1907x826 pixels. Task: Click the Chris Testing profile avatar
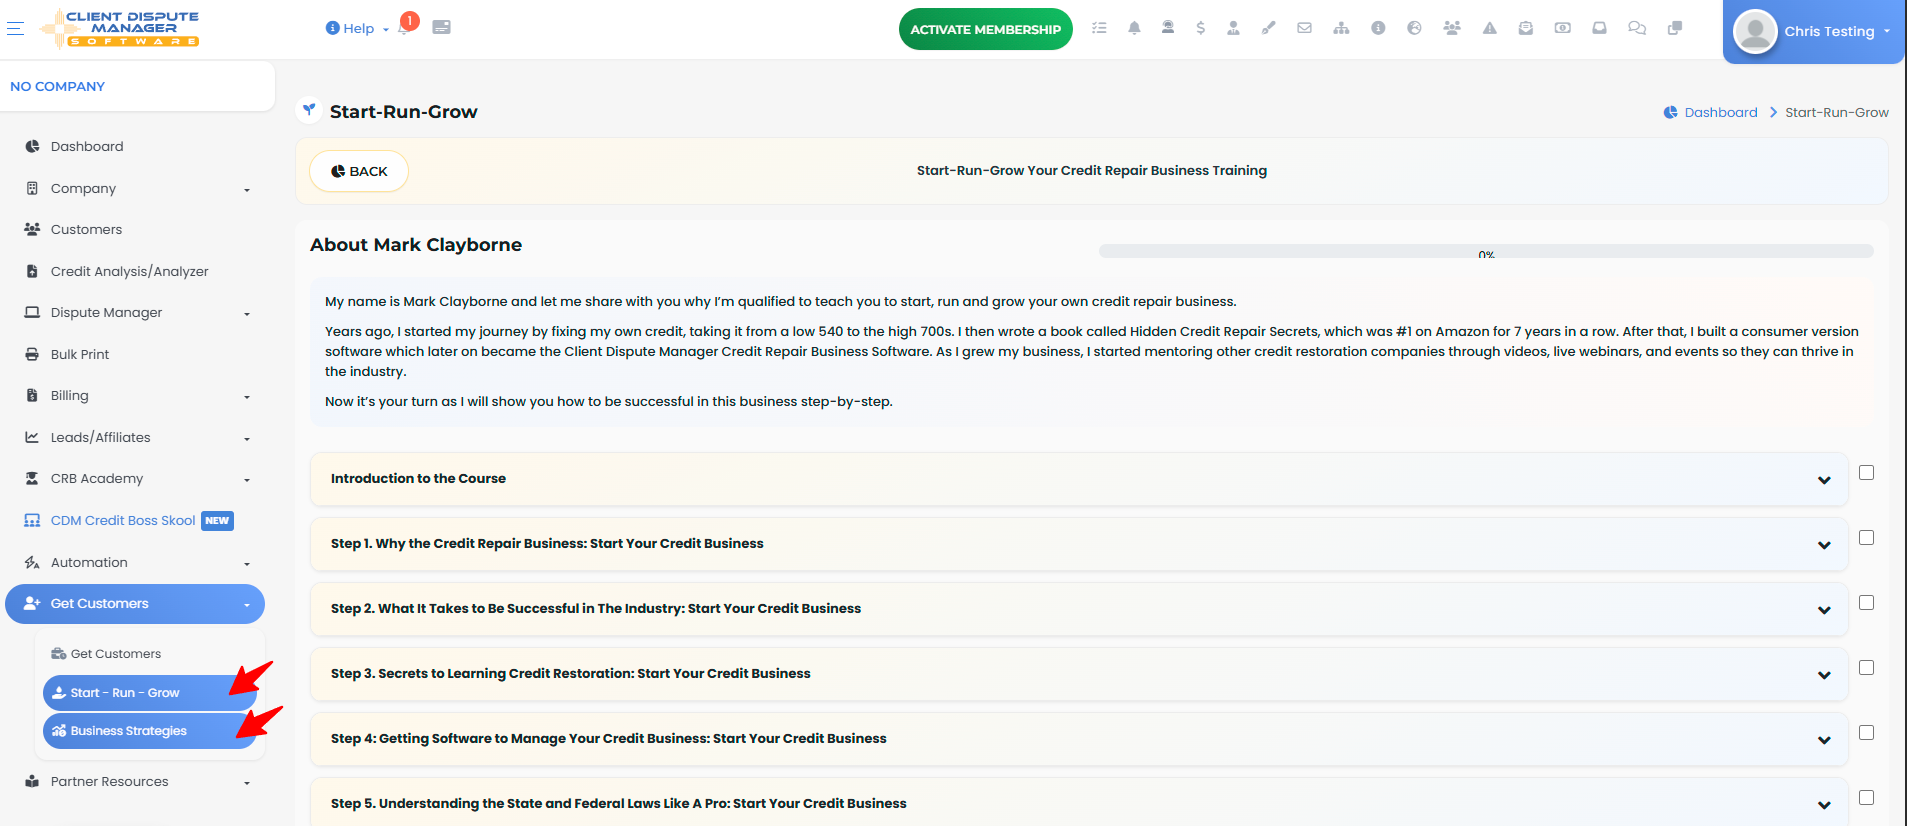point(1755,31)
